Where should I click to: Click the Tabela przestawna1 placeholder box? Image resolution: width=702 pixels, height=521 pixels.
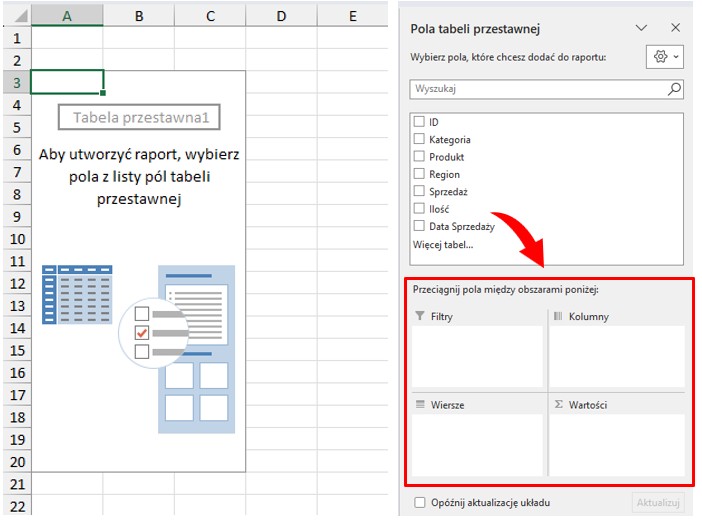139,117
